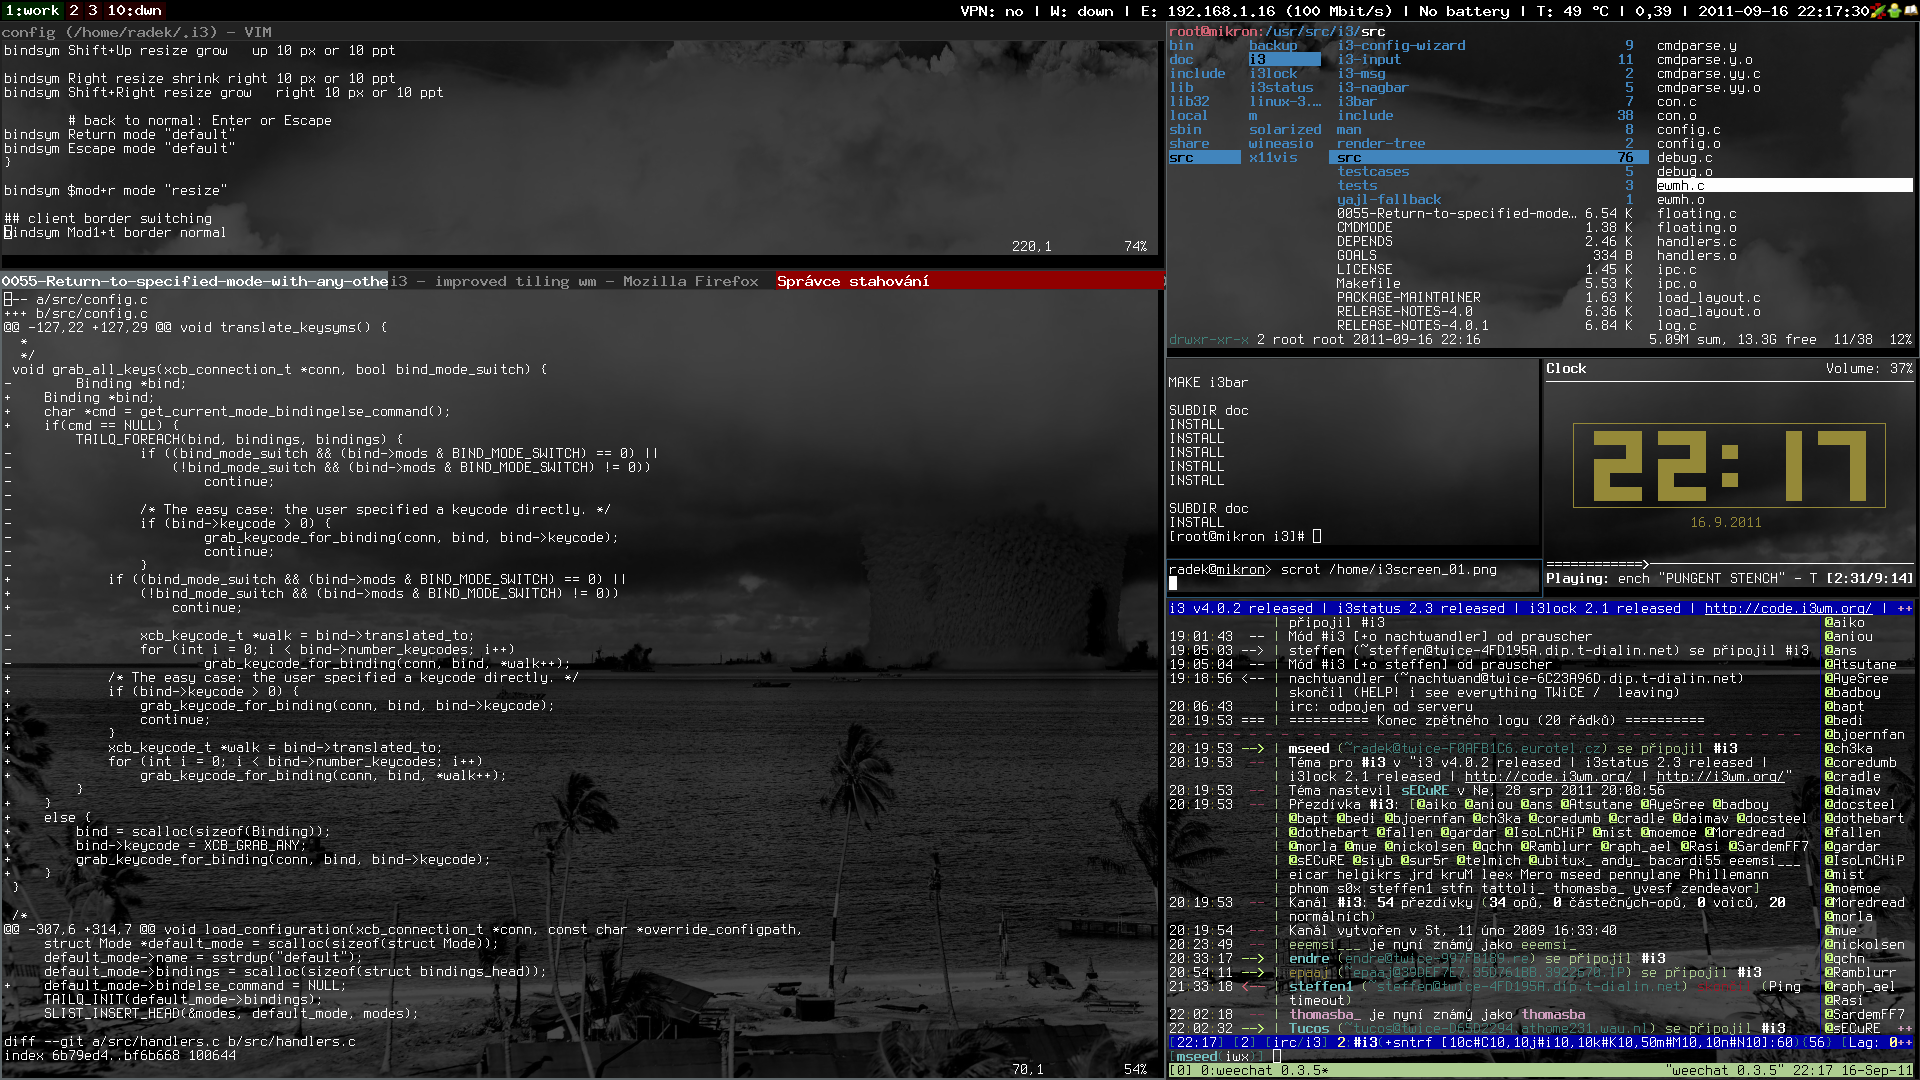The width and height of the screenshot is (1920, 1080).
Task: Select ewmh.c in the file list
Action: coord(1680,186)
